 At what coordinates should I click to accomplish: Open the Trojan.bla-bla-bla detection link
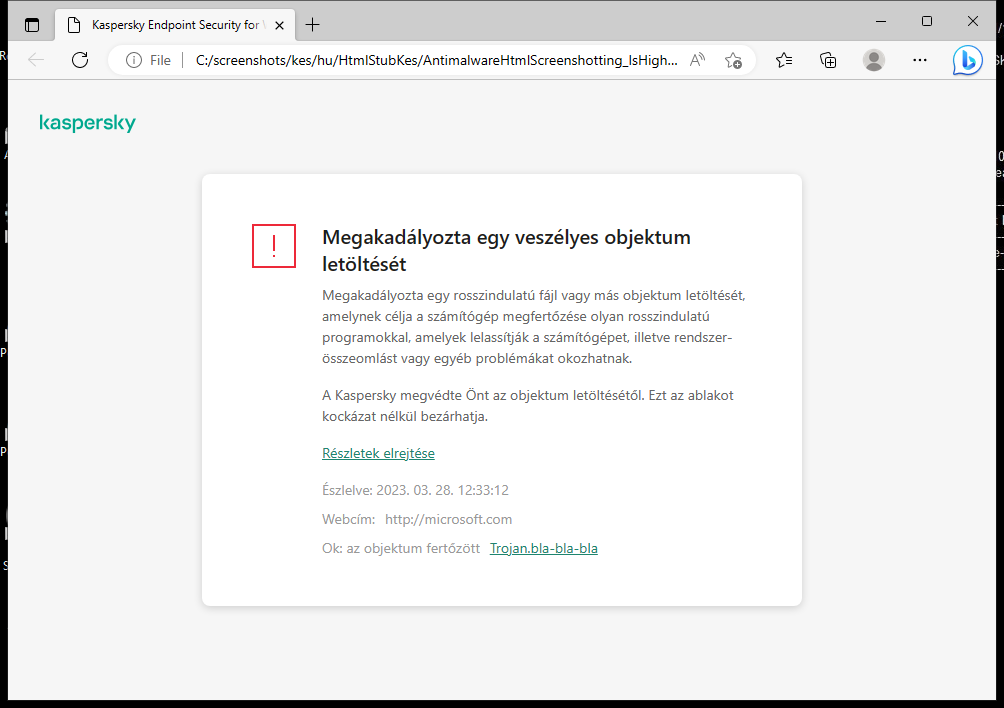coord(543,548)
